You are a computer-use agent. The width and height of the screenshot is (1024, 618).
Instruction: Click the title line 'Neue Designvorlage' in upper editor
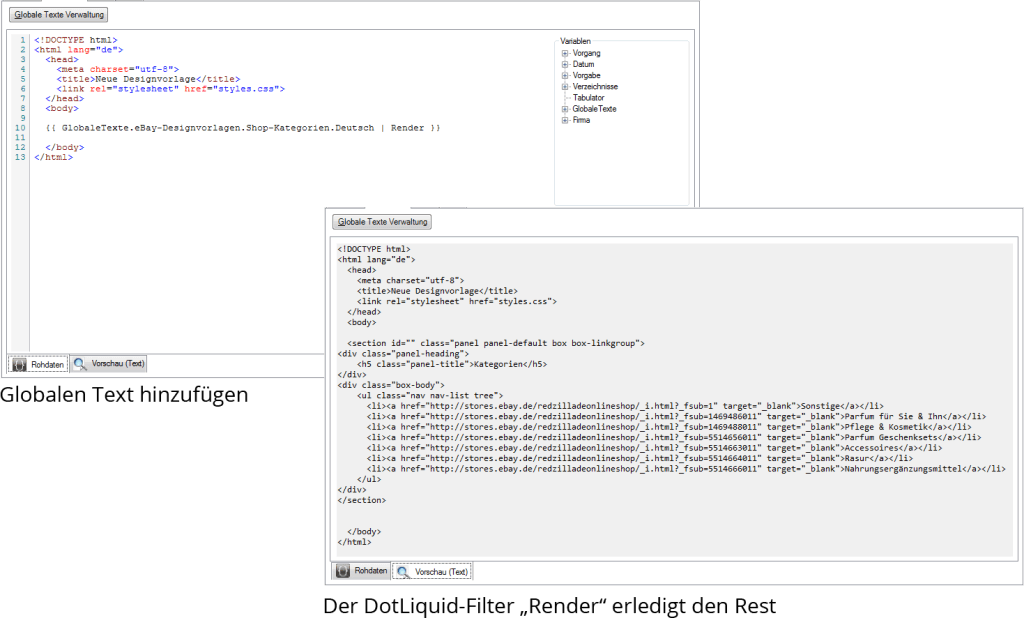click(x=149, y=78)
